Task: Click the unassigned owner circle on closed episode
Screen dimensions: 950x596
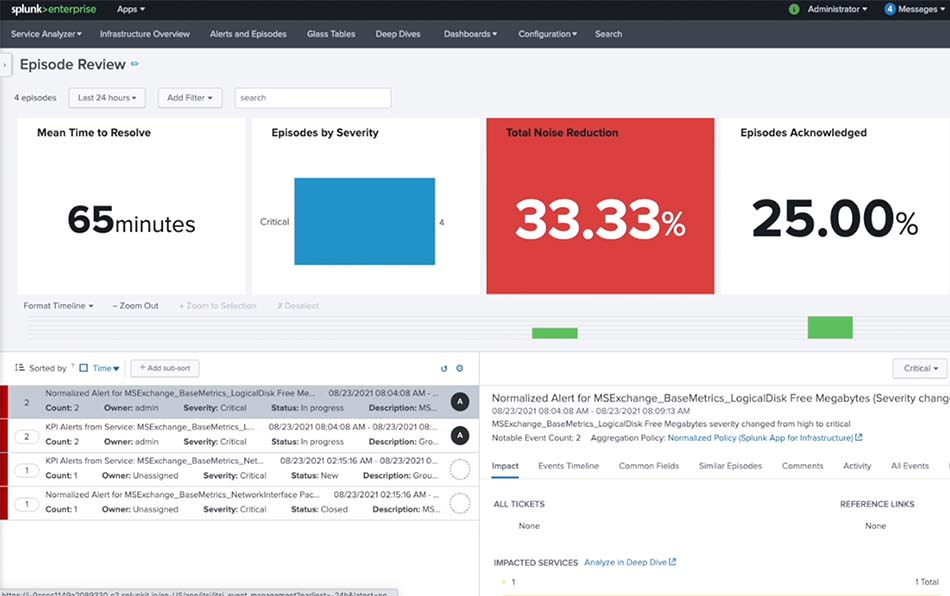Action: (459, 502)
